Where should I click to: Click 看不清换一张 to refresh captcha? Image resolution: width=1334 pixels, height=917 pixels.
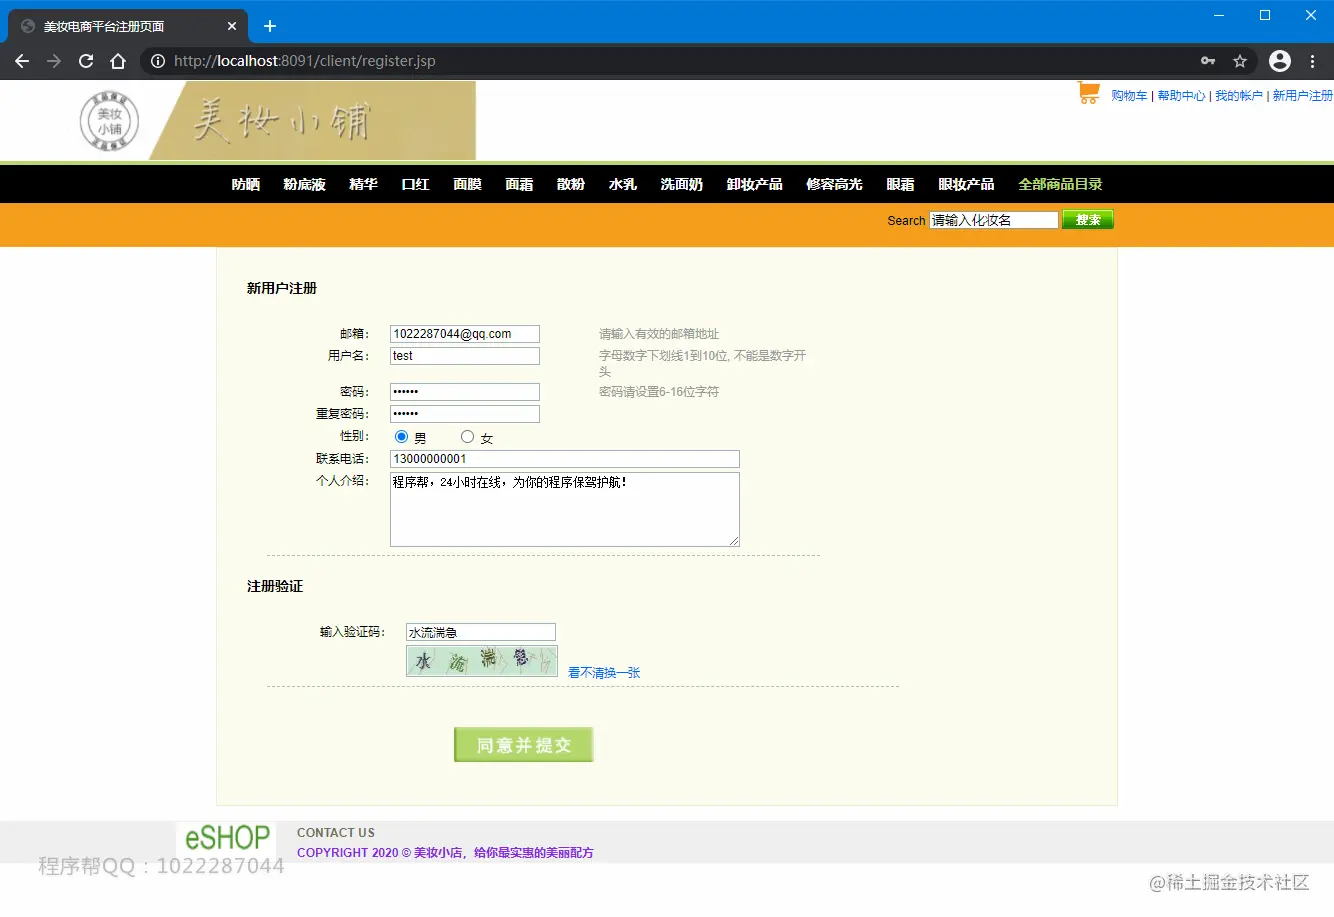(604, 673)
